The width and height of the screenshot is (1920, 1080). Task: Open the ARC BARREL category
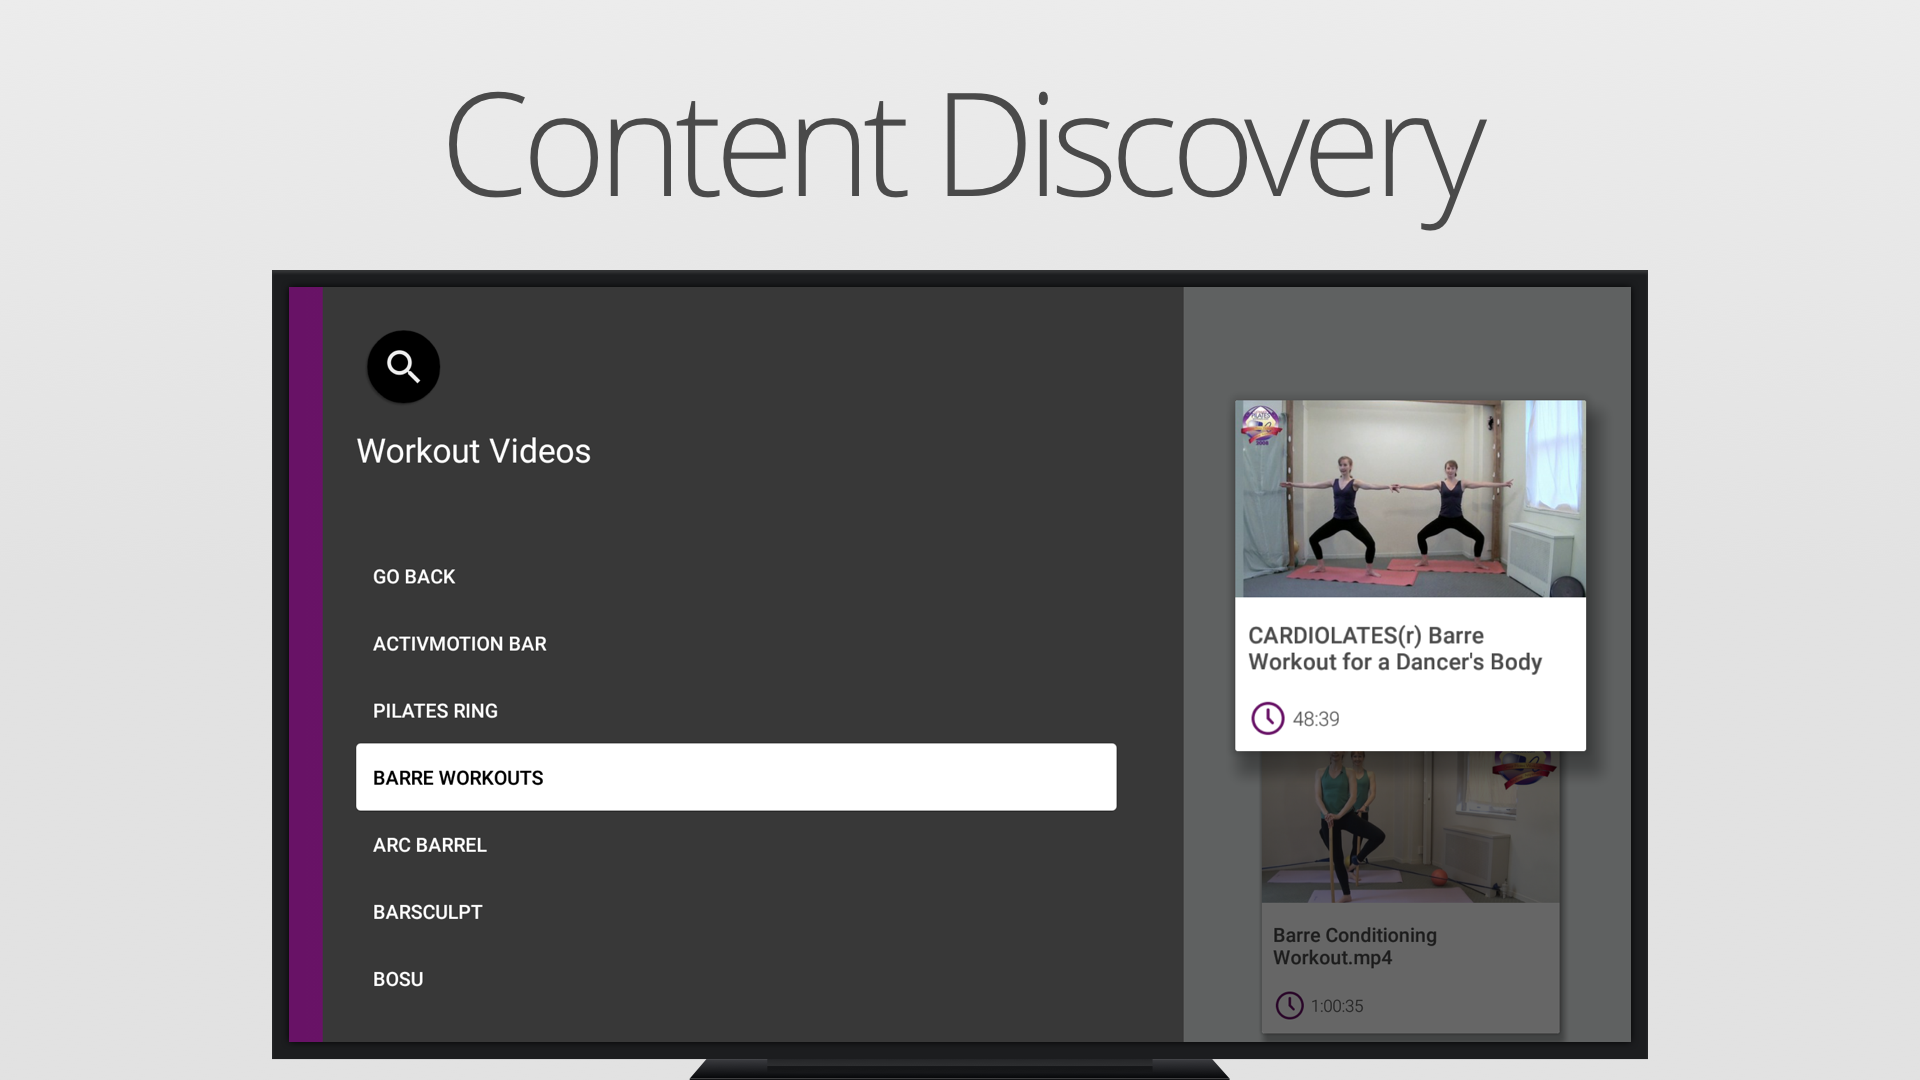(x=429, y=845)
